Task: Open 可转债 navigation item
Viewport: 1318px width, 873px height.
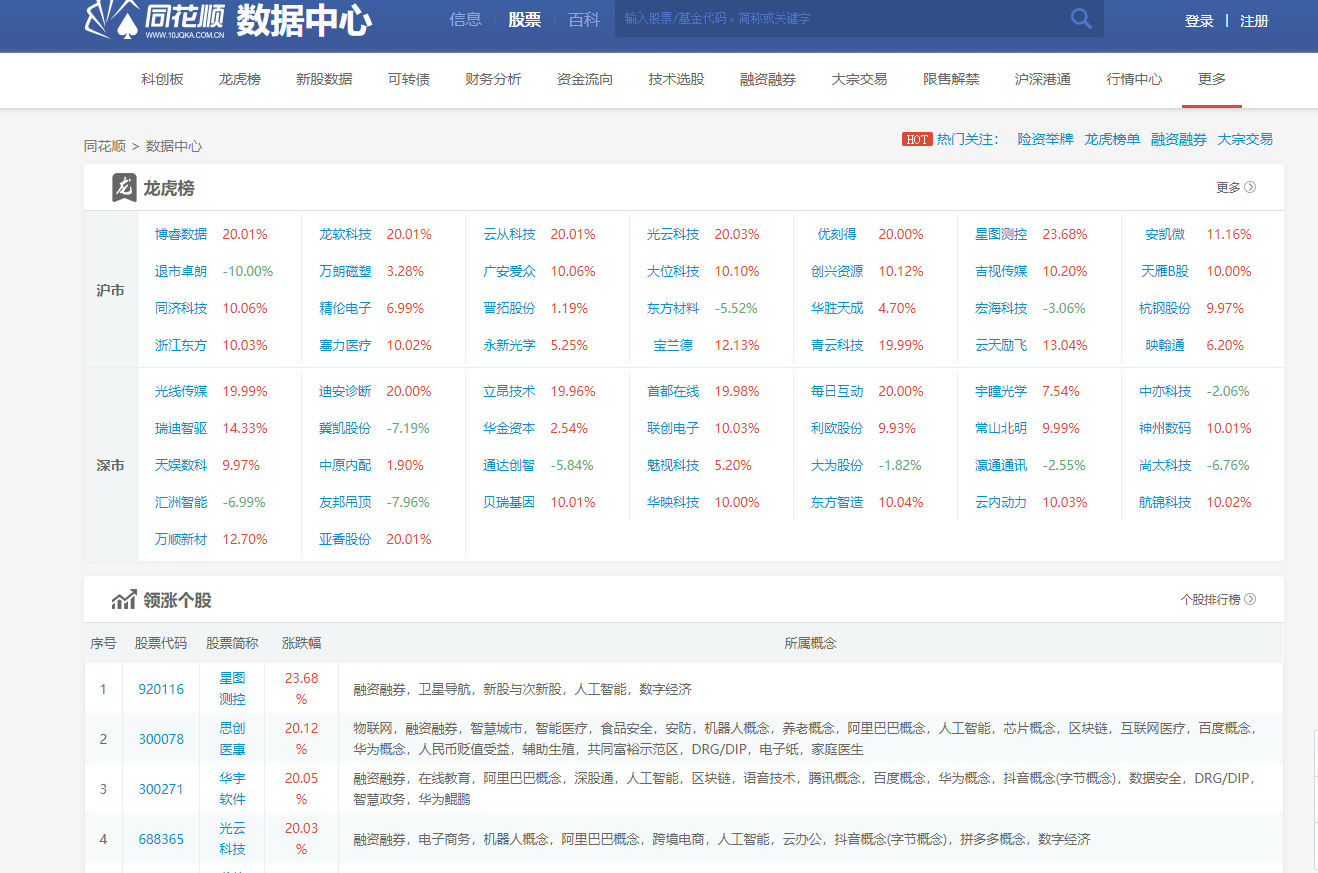Action: tap(409, 79)
